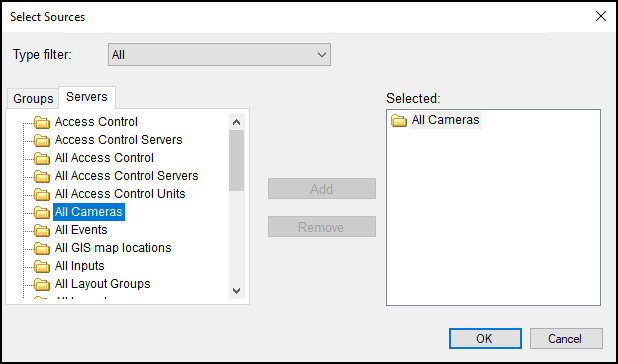Click the All Access Control folder icon
The image size is (618, 364).
tap(42, 158)
